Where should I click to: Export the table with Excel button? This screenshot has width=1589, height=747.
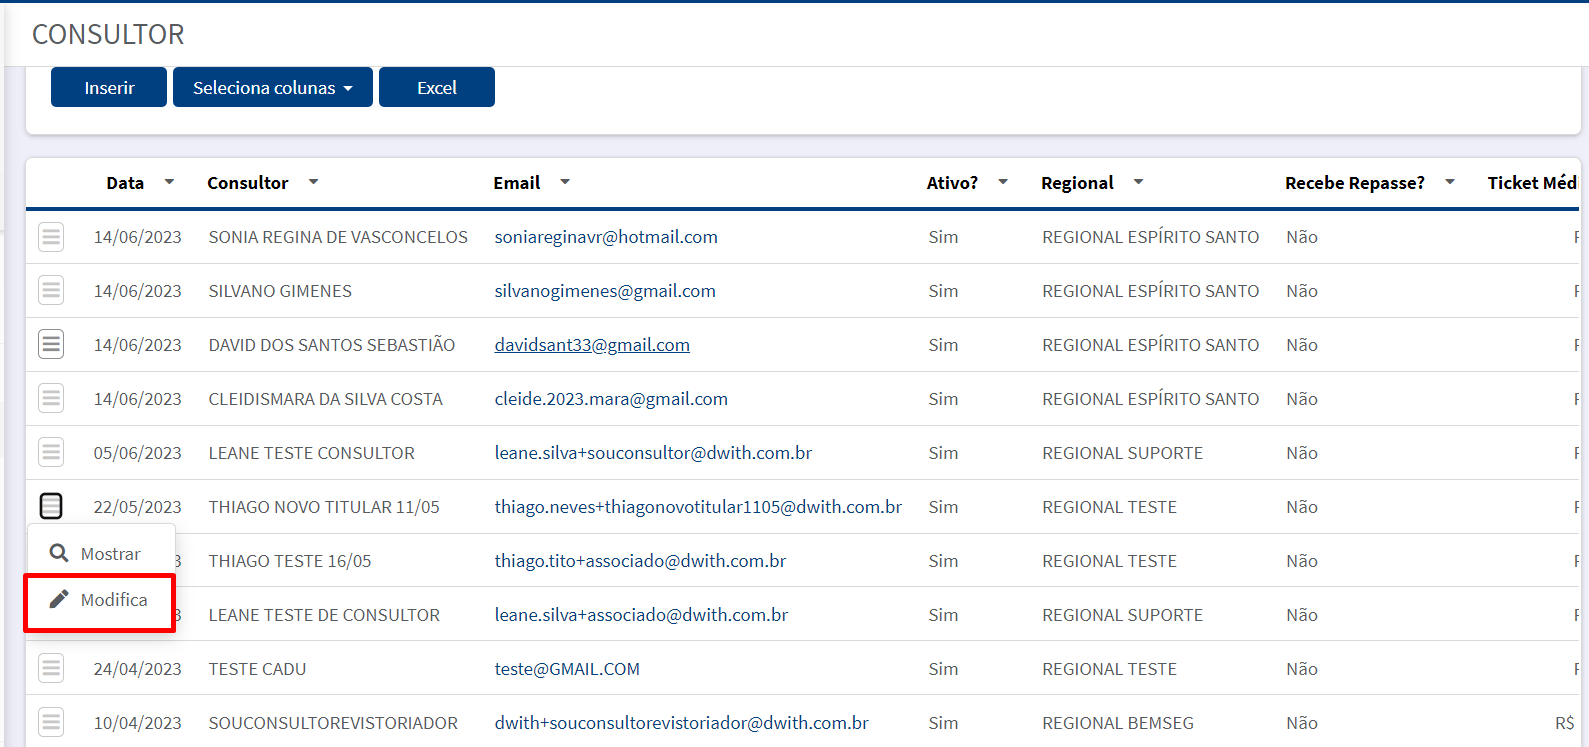point(437,87)
